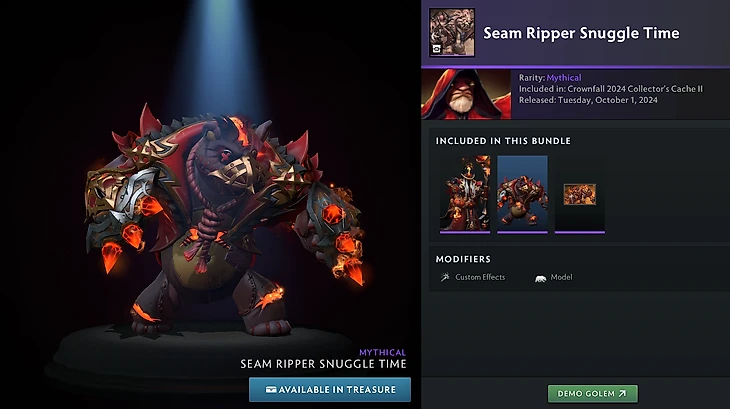This screenshot has width=730, height=409.
Task: Click the Model modifier golem icon
Action: [540, 278]
